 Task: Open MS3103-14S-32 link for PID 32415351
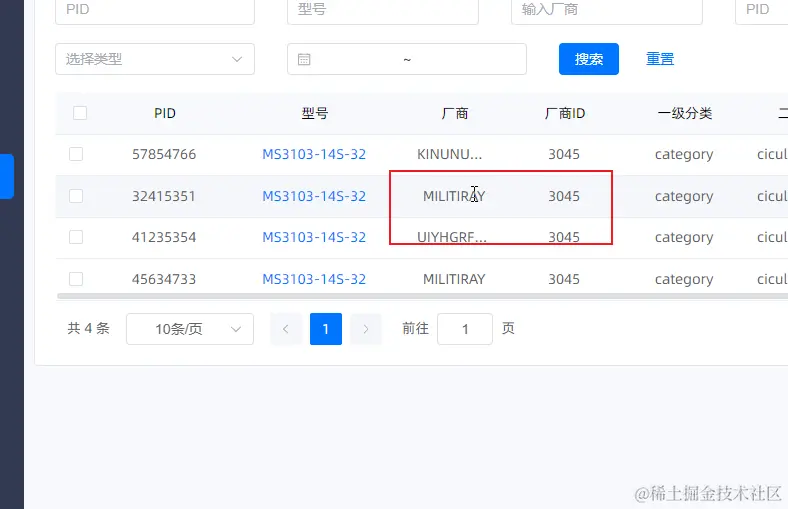tap(314, 196)
